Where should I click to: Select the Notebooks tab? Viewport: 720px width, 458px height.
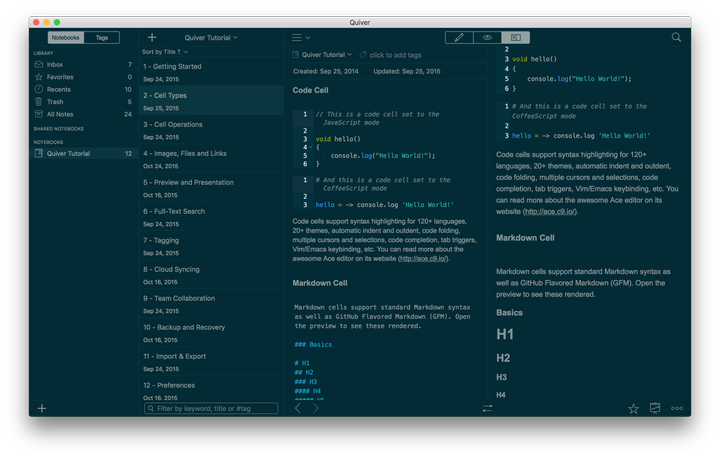click(66, 37)
